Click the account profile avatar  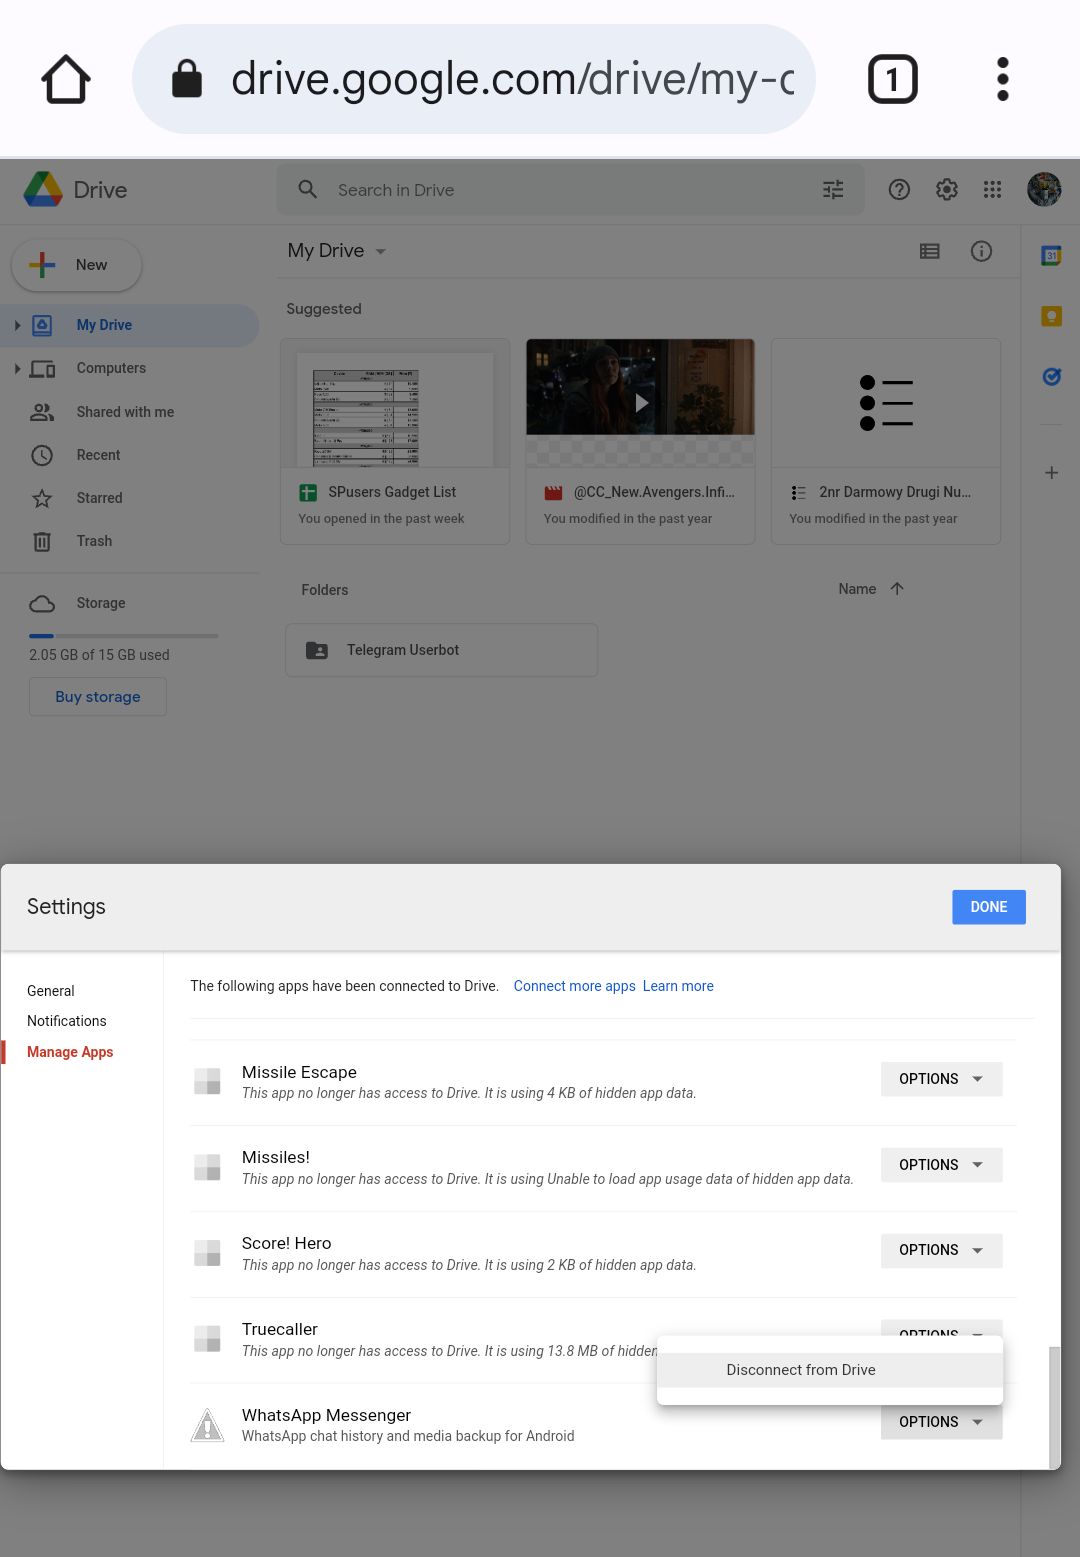[x=1044, y=189]
